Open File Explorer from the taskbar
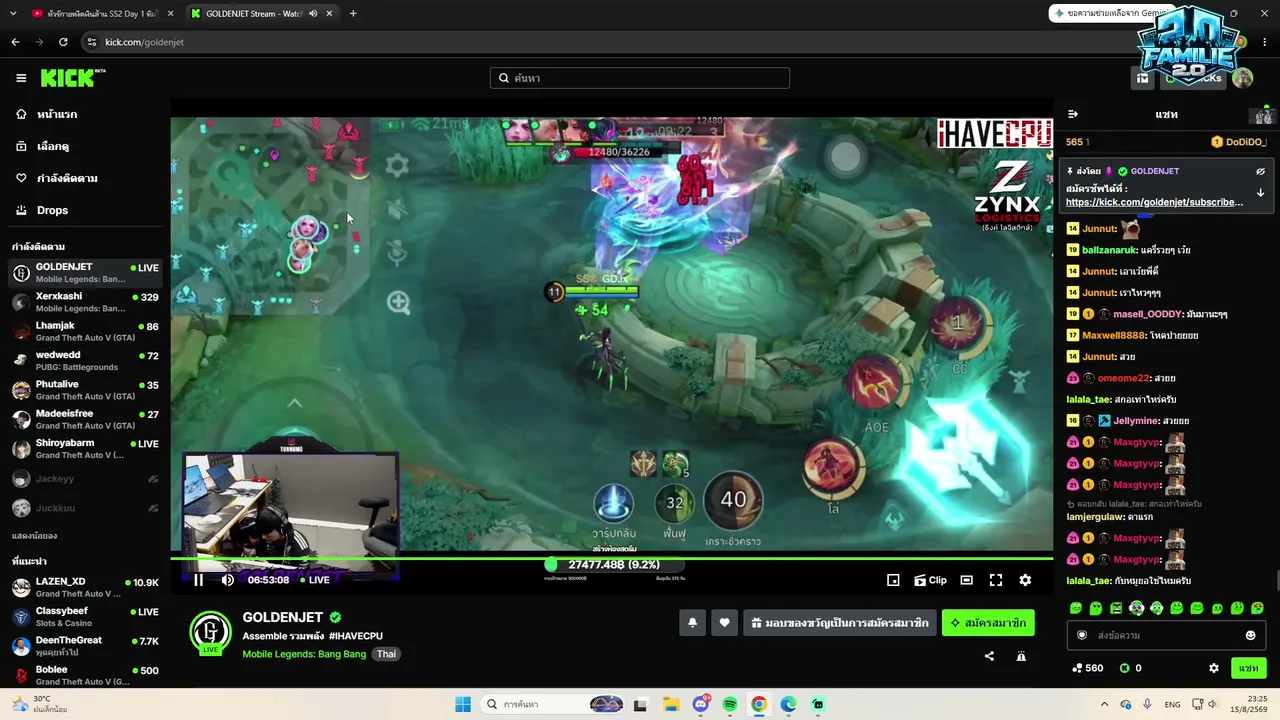Image resolution: width=1280 pixels, height=720 pixels. tap(670, 704)
